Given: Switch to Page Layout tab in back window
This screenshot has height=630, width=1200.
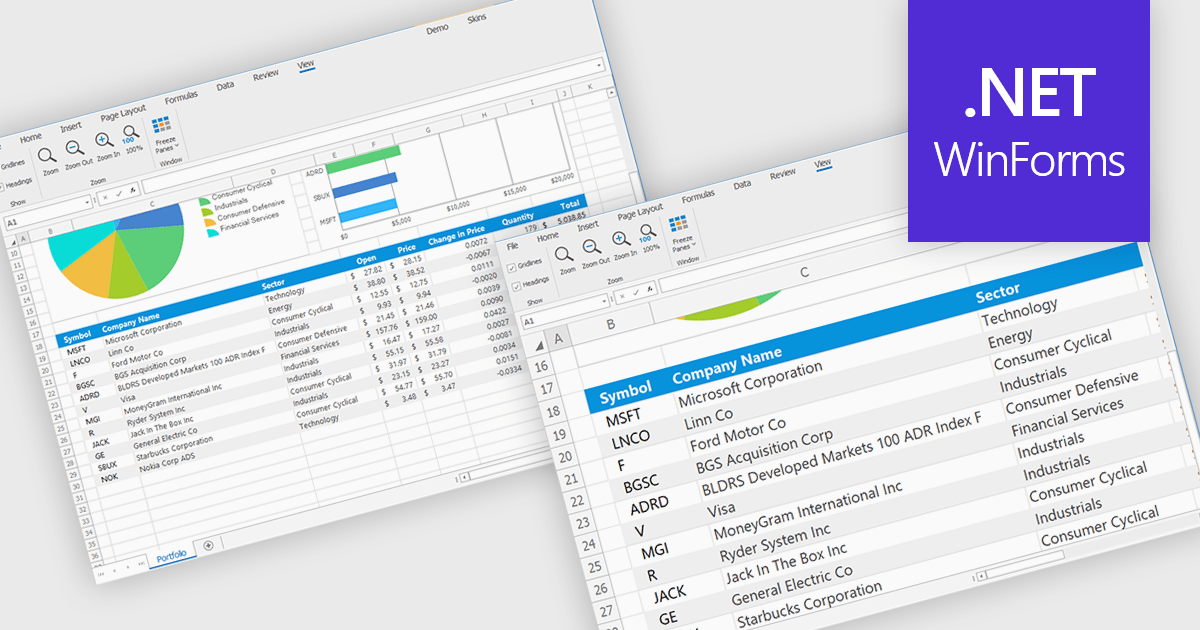Looking at the screenshot, I should pos(123,112).
